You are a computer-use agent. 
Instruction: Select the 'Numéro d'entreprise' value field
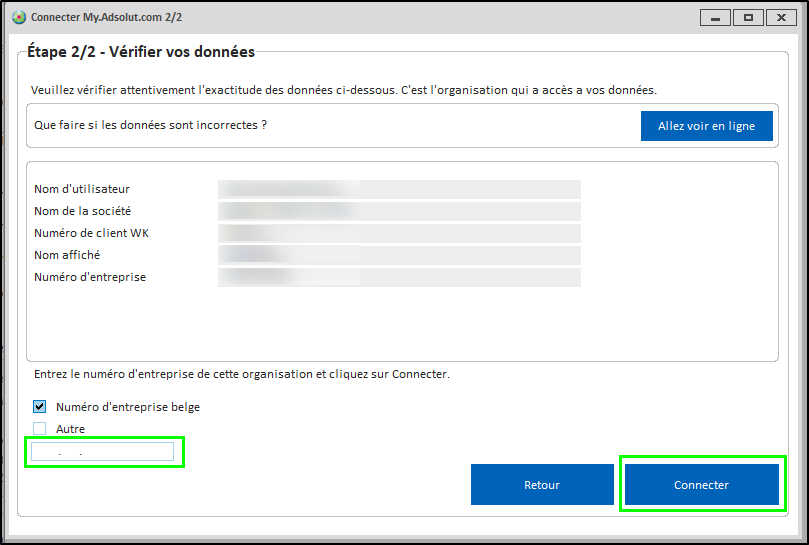point(399,277)
